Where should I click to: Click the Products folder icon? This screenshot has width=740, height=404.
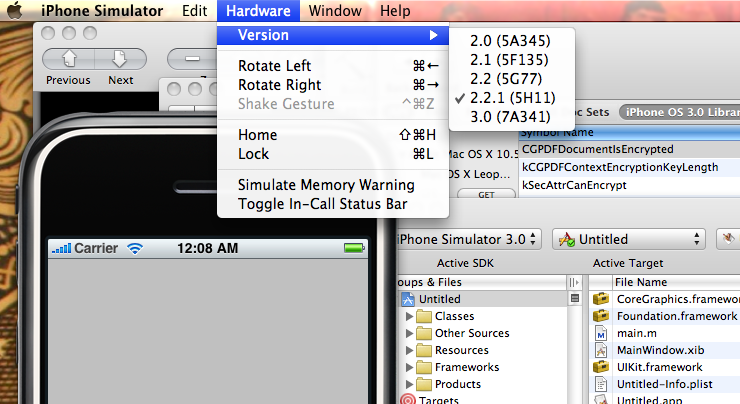tap(424, 384)
